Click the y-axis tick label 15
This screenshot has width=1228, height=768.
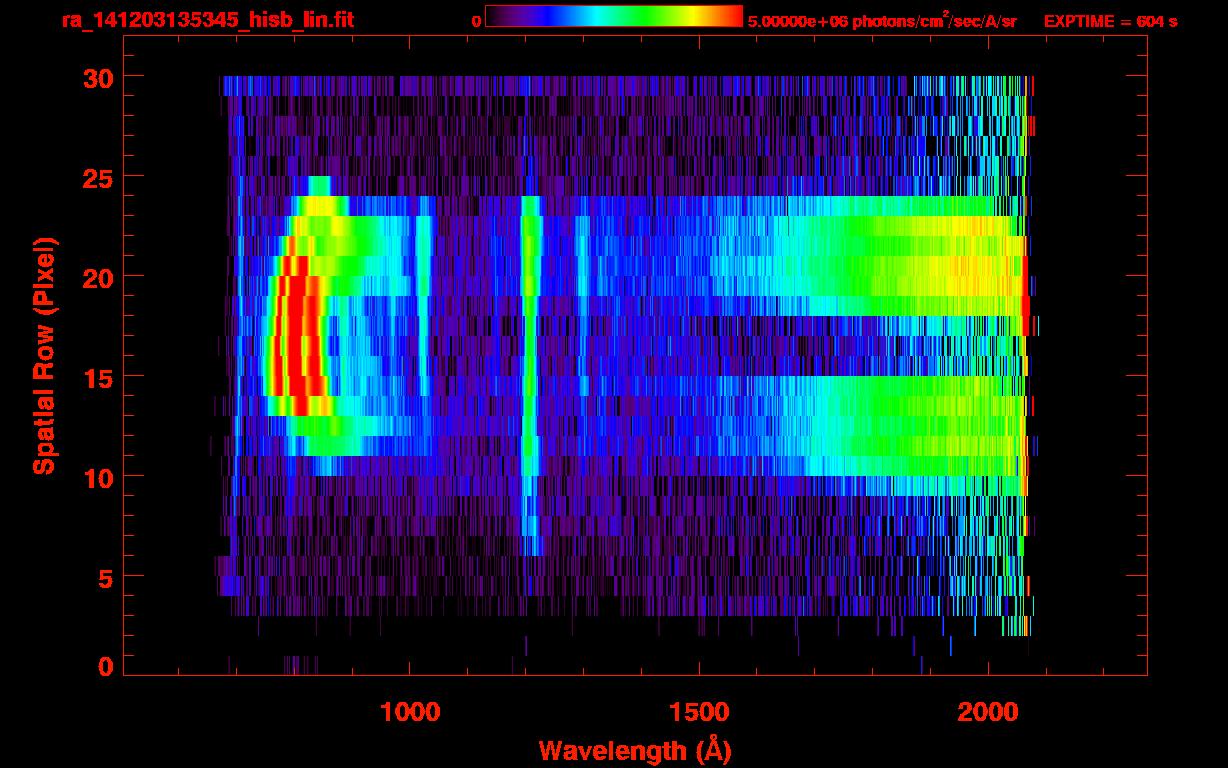(x=98, y=377)
